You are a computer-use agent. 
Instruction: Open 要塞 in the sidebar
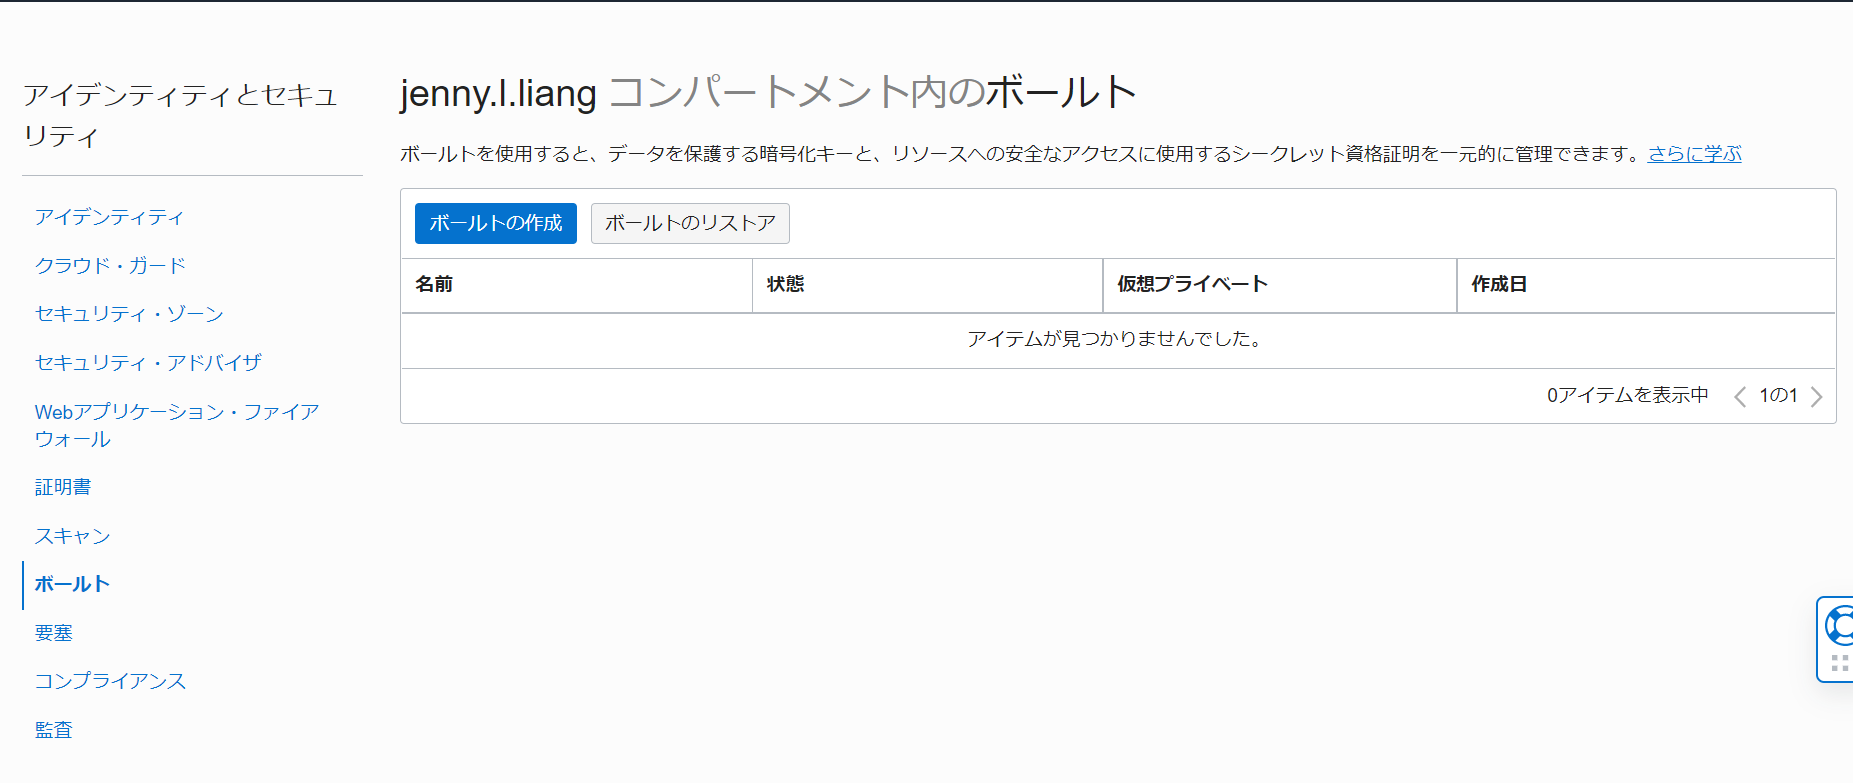click(x=54, y=633)
